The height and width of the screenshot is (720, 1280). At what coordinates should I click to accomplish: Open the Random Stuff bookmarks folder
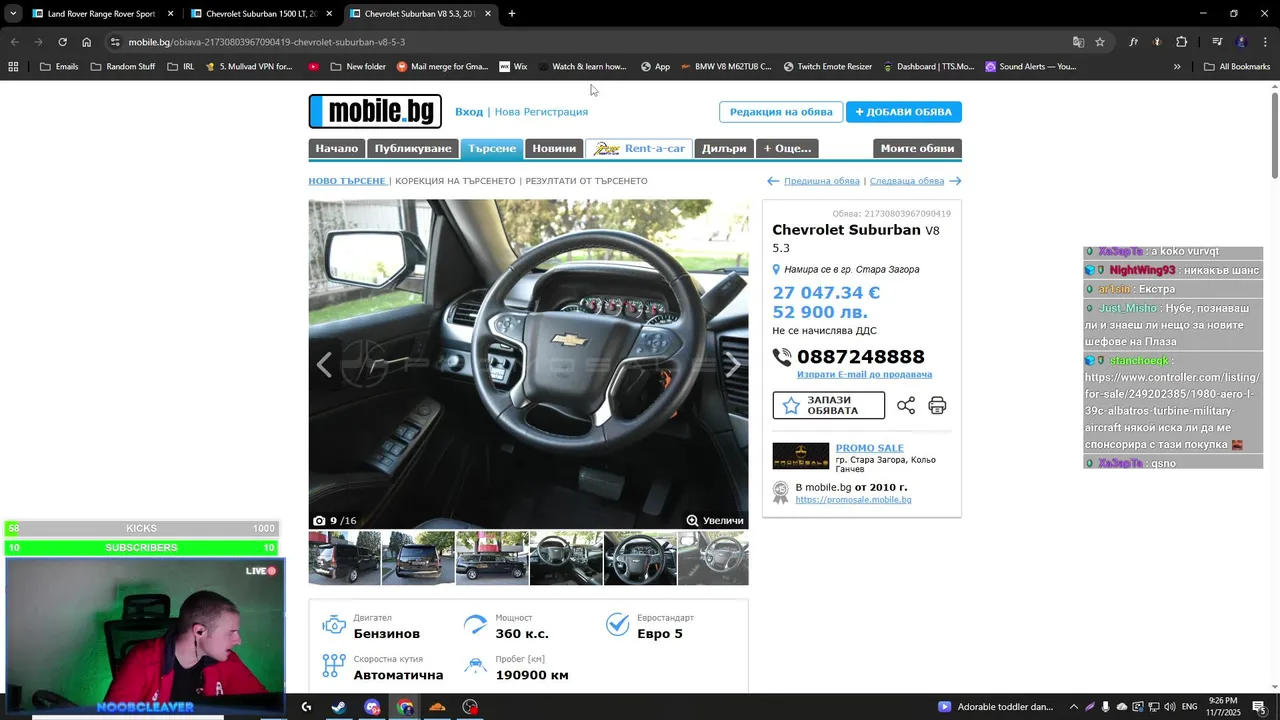coord(123,67)
